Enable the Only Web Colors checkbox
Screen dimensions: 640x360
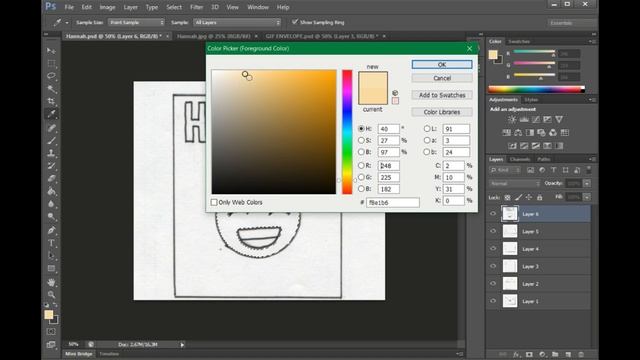(214, 202)
